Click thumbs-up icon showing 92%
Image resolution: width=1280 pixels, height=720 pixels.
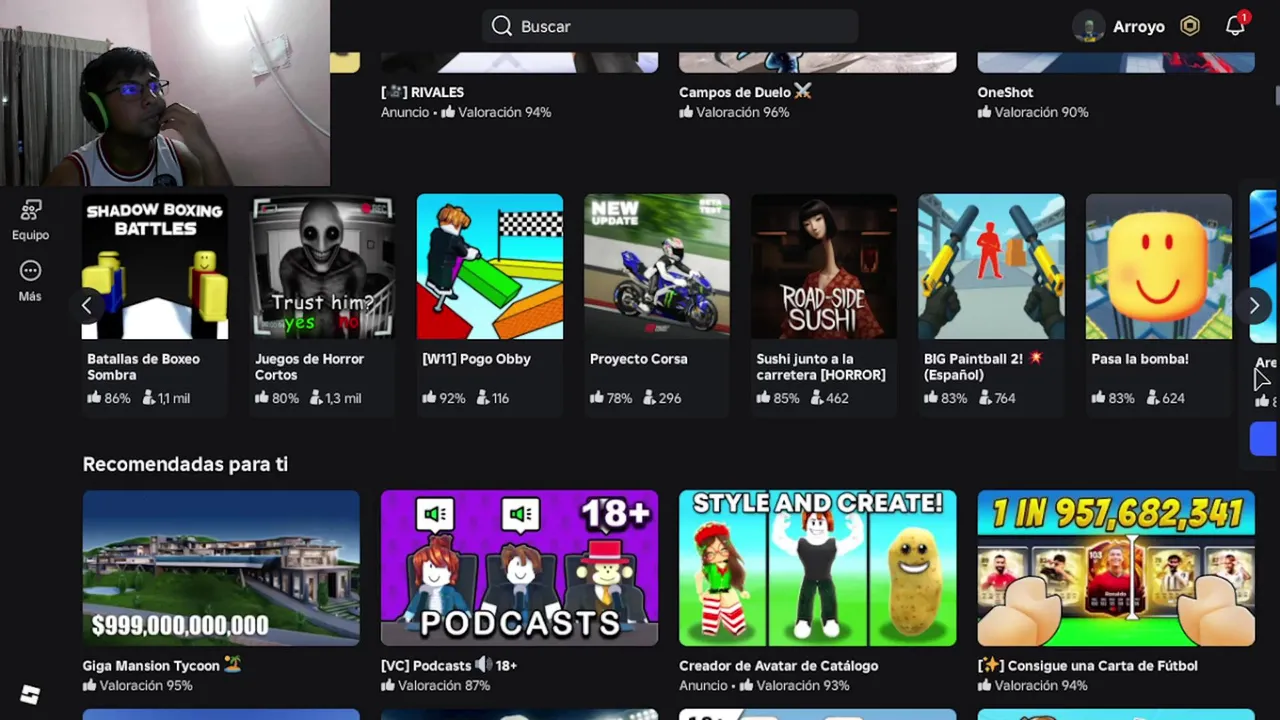[429, 398]
